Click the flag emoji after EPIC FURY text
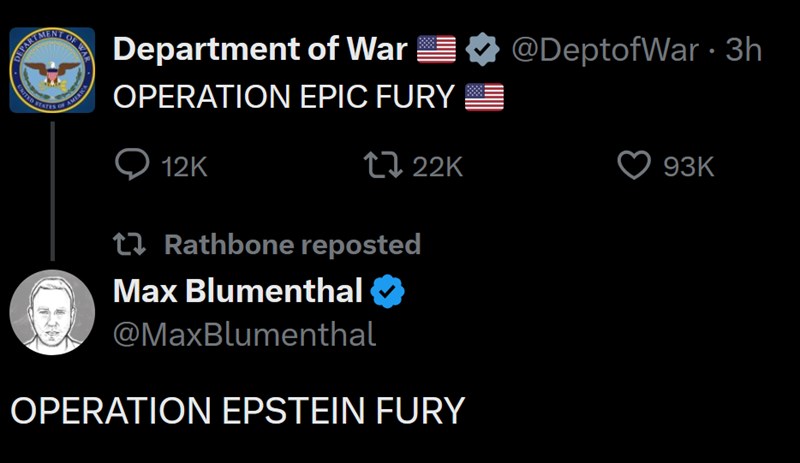This screenshot has height=463, width=800. (484, 97)
